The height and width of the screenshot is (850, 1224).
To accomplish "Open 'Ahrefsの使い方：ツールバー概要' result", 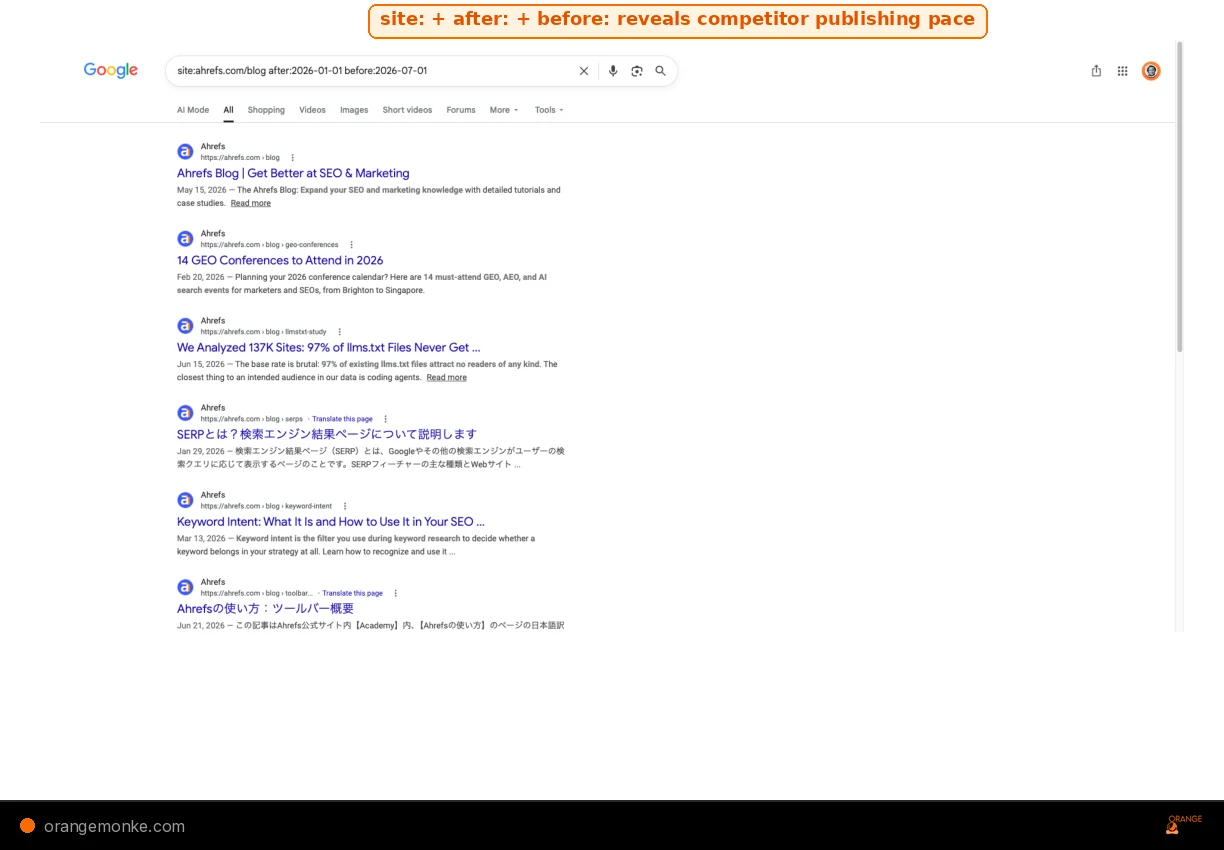I will point(265,608).
